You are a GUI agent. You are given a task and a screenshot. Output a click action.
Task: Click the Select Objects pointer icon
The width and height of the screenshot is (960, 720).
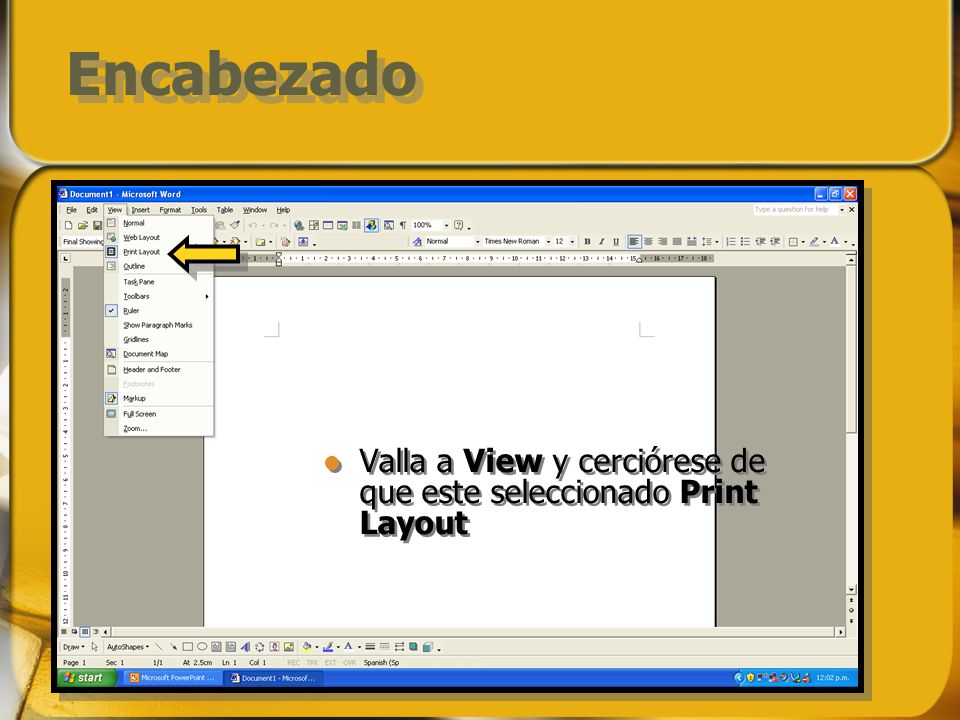pyautogui.click(x=94, y=647)
